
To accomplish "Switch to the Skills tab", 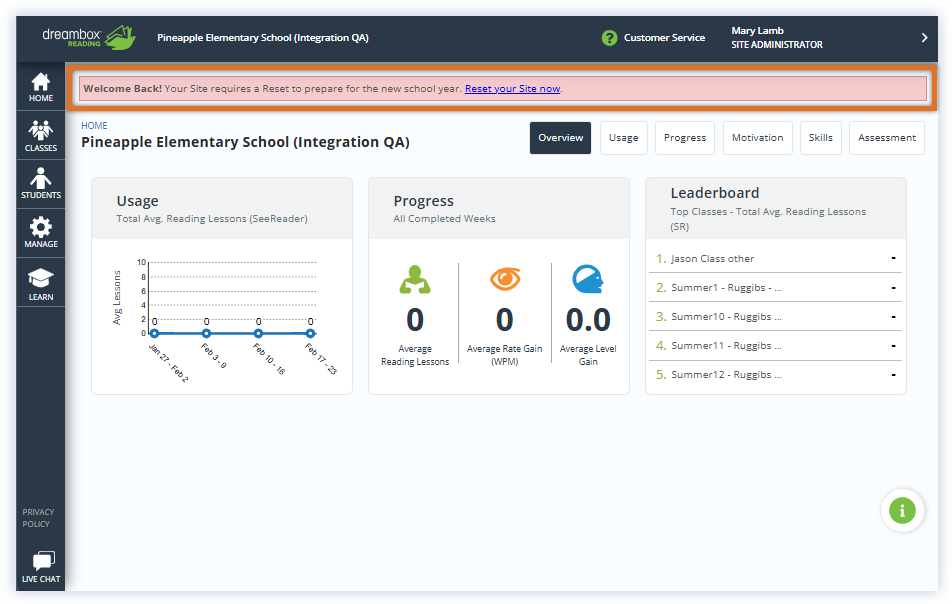I will pyautogui.click(x=820, y=138).
